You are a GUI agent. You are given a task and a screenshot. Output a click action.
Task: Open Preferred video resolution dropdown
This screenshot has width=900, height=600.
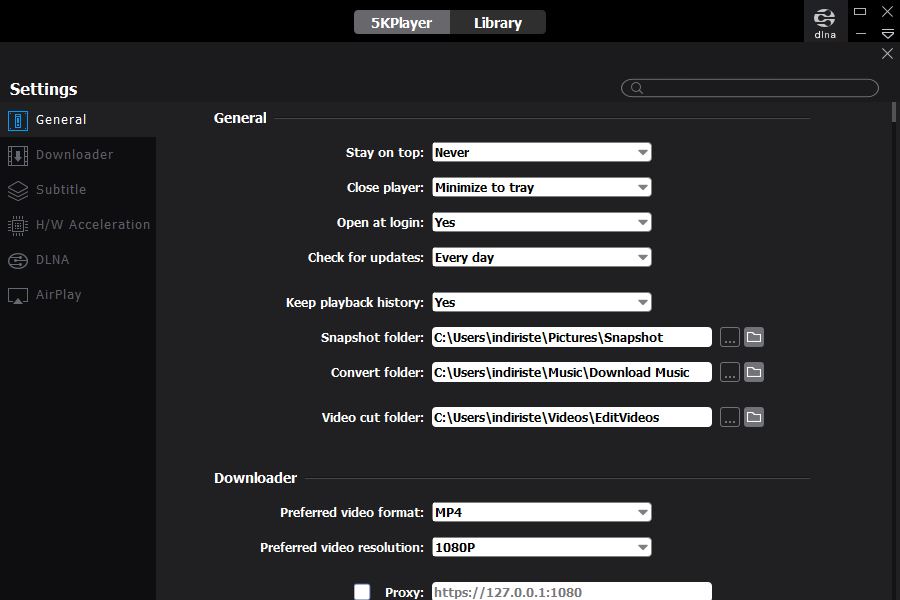click(x=541, y=548)
